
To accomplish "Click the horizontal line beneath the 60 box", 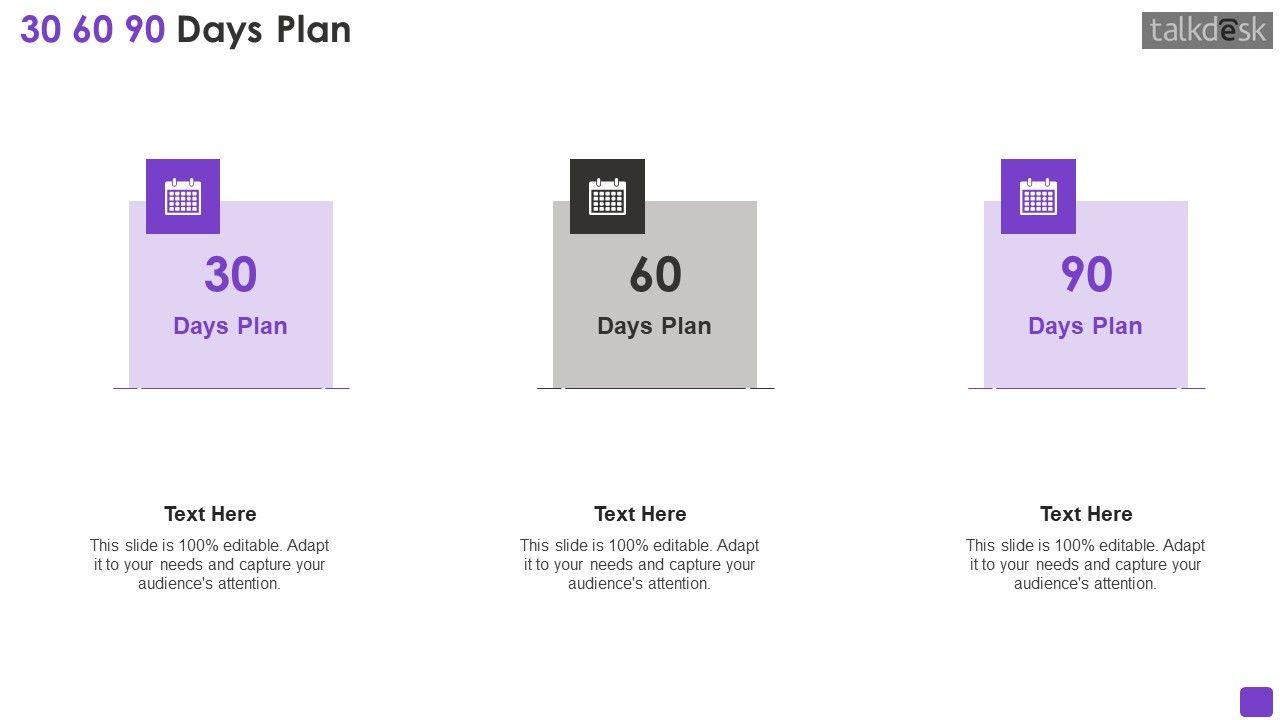I will [655, 387].
